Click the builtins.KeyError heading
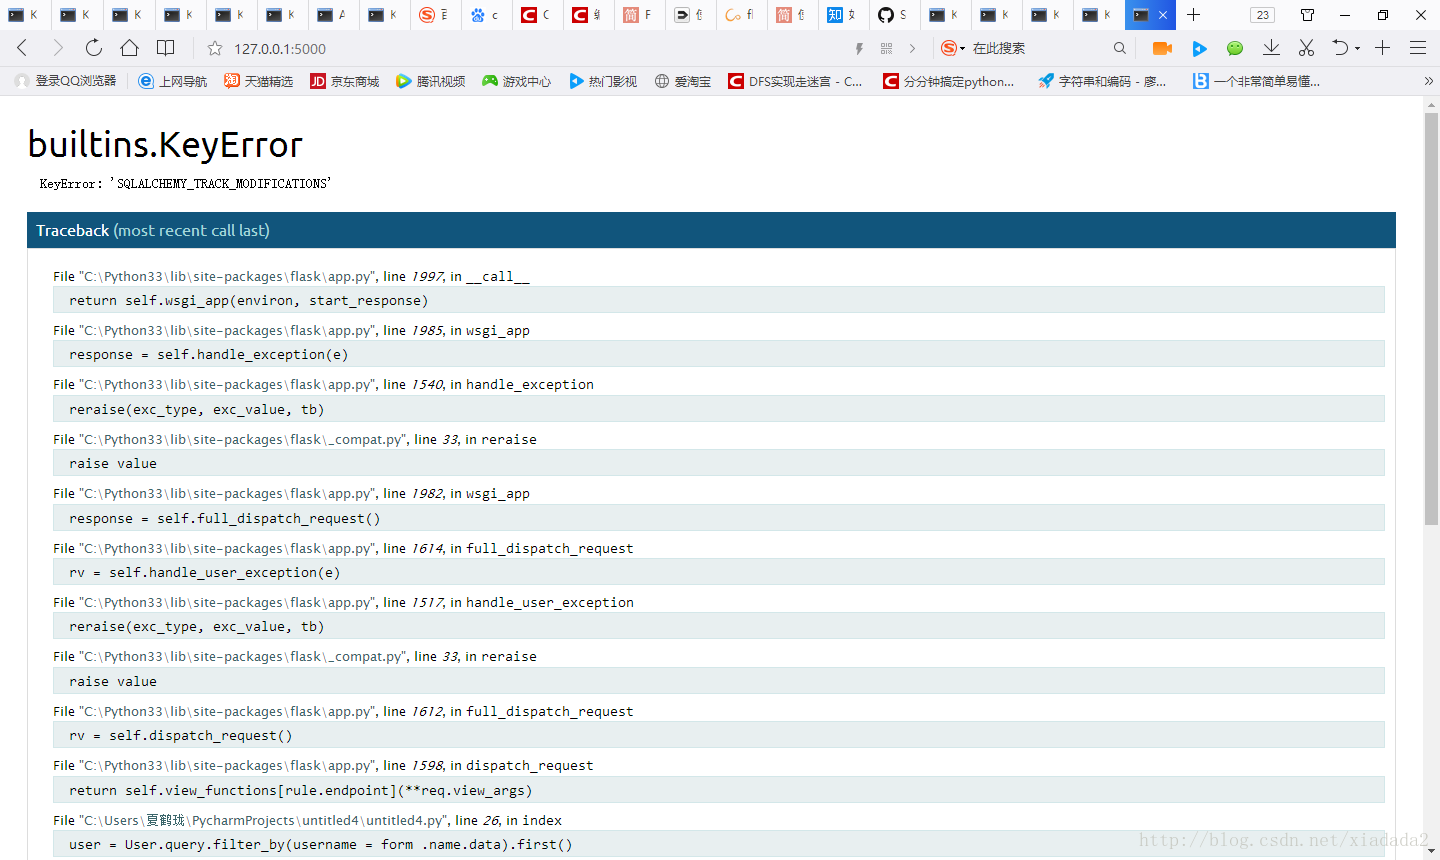 (165, 145)
